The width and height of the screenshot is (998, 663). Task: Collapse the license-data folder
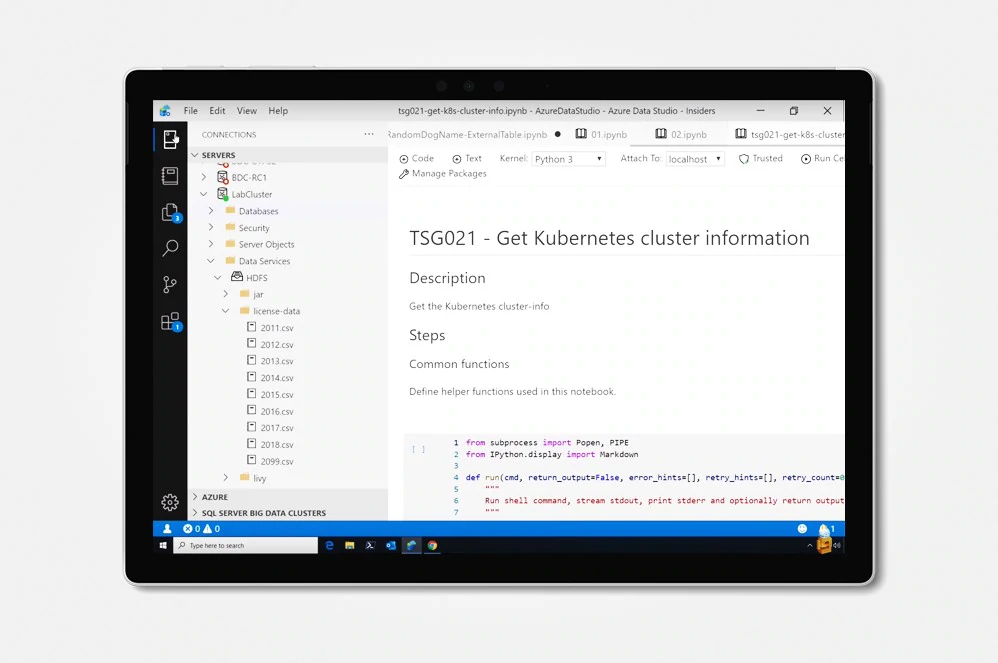[225, 311]
